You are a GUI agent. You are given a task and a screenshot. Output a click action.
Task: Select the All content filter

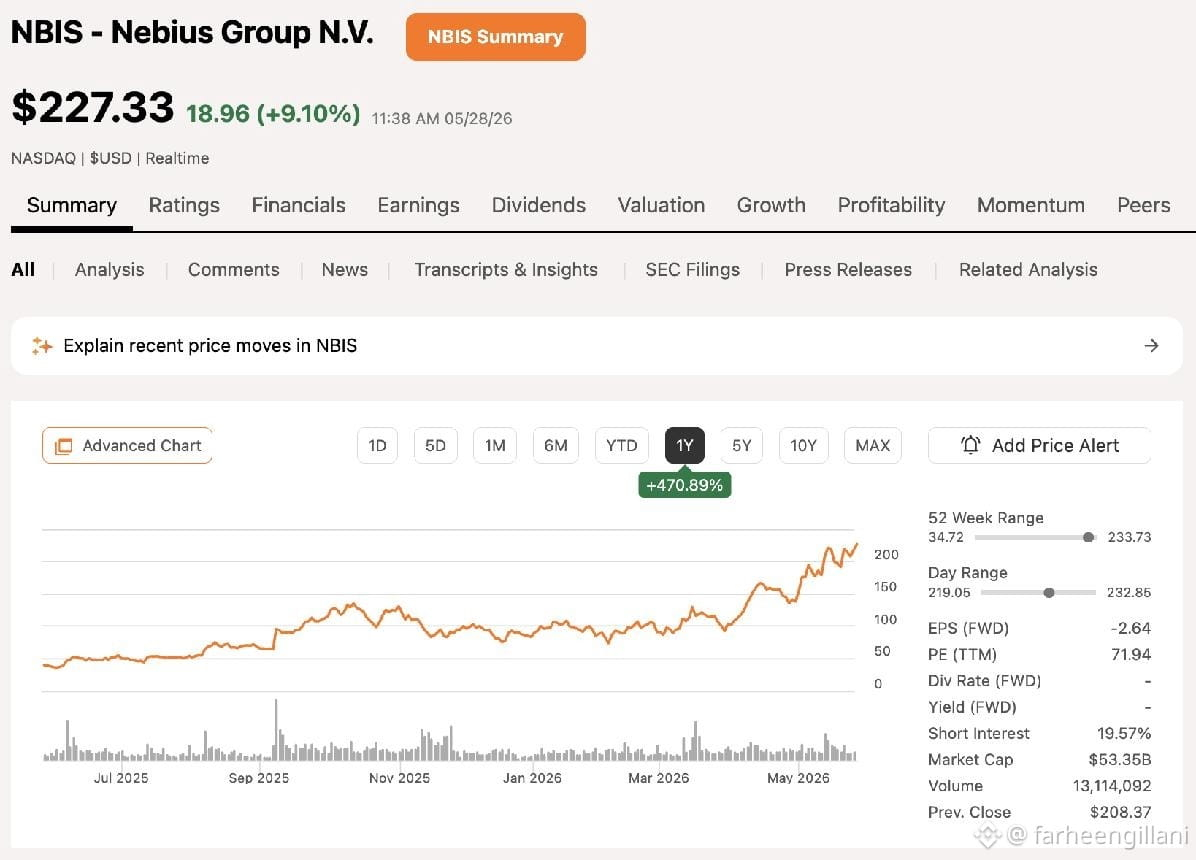pos(23,269)
